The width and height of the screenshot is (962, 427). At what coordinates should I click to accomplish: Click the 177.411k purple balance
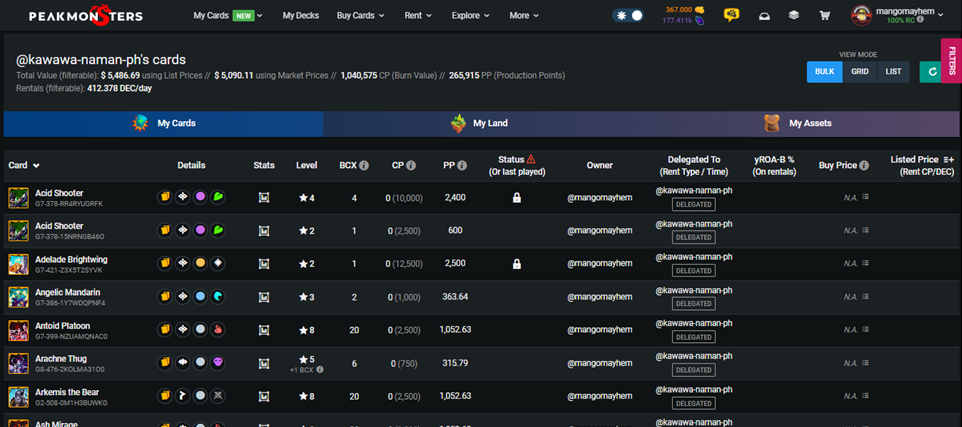pyautogui.click(x=682, y=20)
